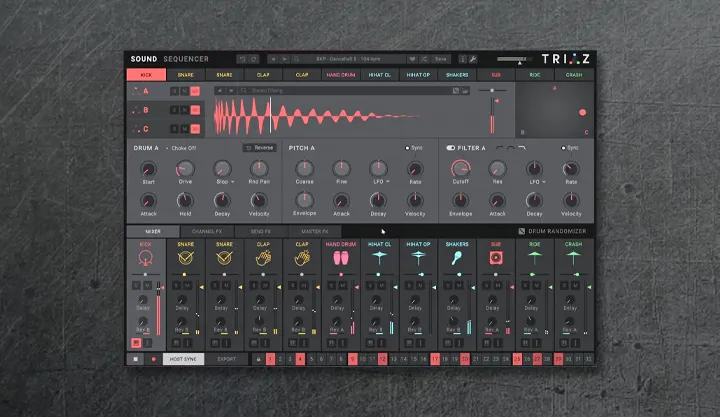Click the Drum Randomizer button
Viewport: 720px width, 417px height.
point(553,231)
